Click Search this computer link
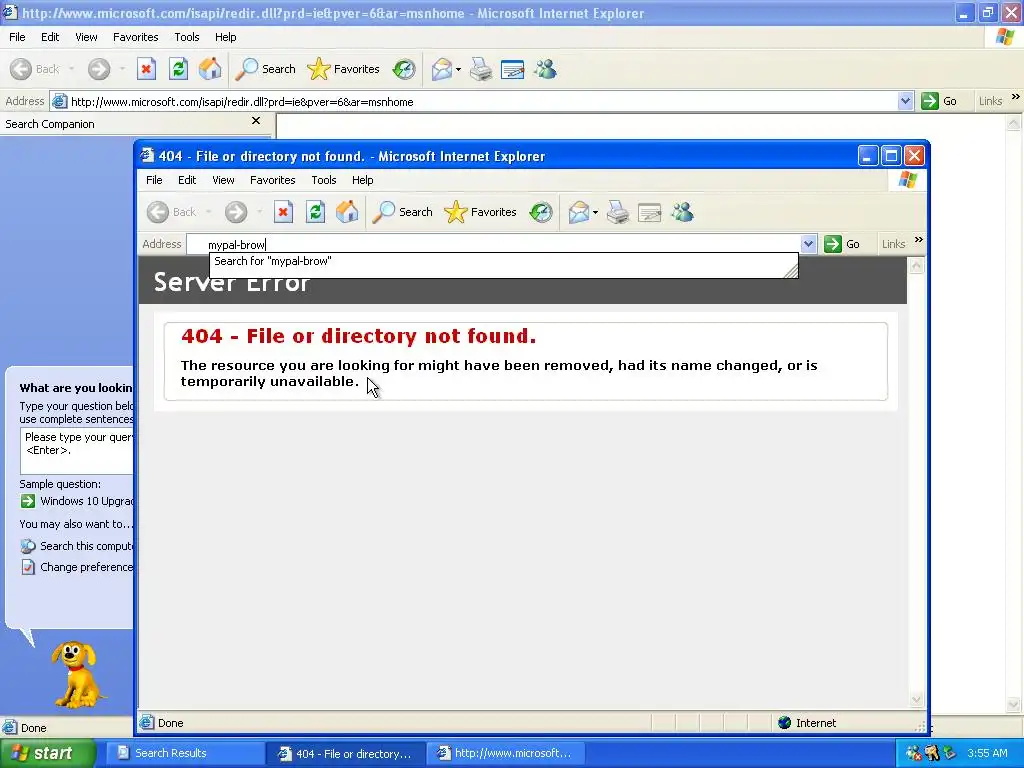Screen dimensions: 1024x768 [76, 546]
